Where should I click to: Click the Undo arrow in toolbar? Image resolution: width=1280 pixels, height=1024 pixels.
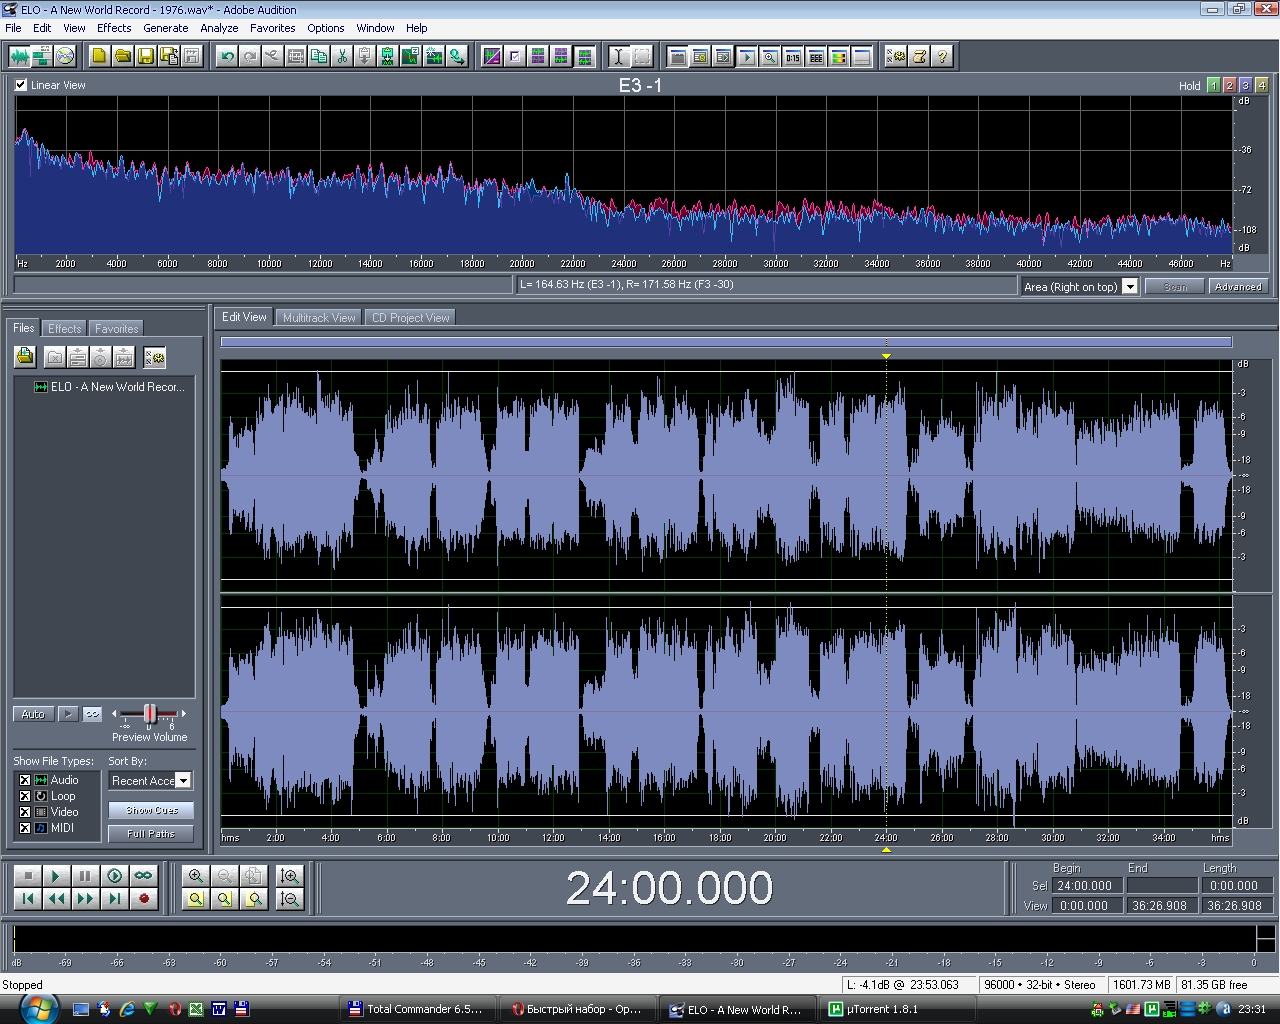(227, 56)
